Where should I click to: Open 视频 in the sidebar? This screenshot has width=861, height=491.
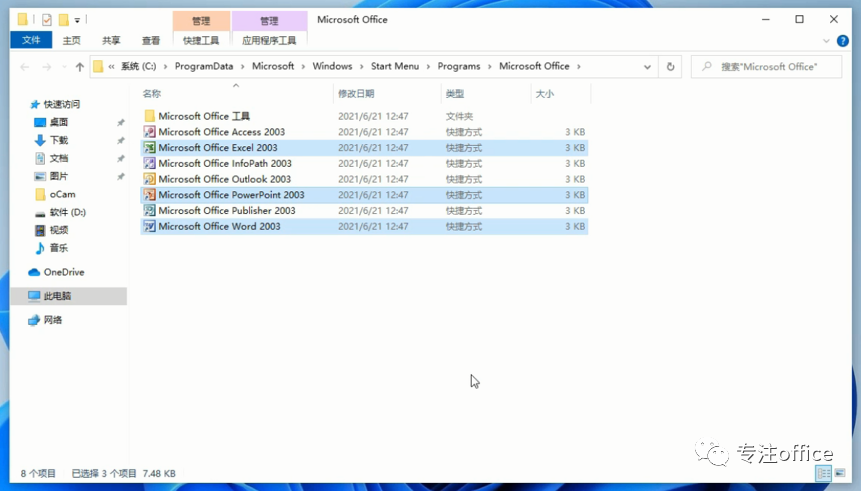click(x=59, y=230)
